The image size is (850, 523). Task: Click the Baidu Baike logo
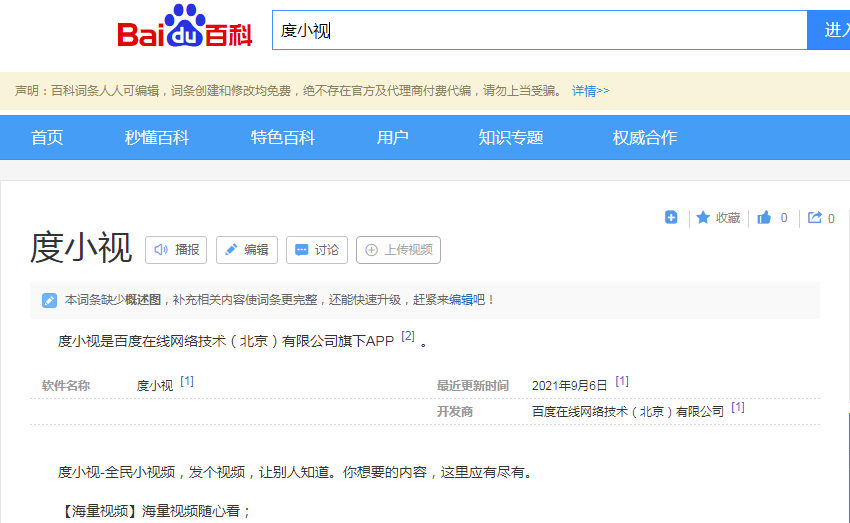pyautogui.click(x=185, y=27)
